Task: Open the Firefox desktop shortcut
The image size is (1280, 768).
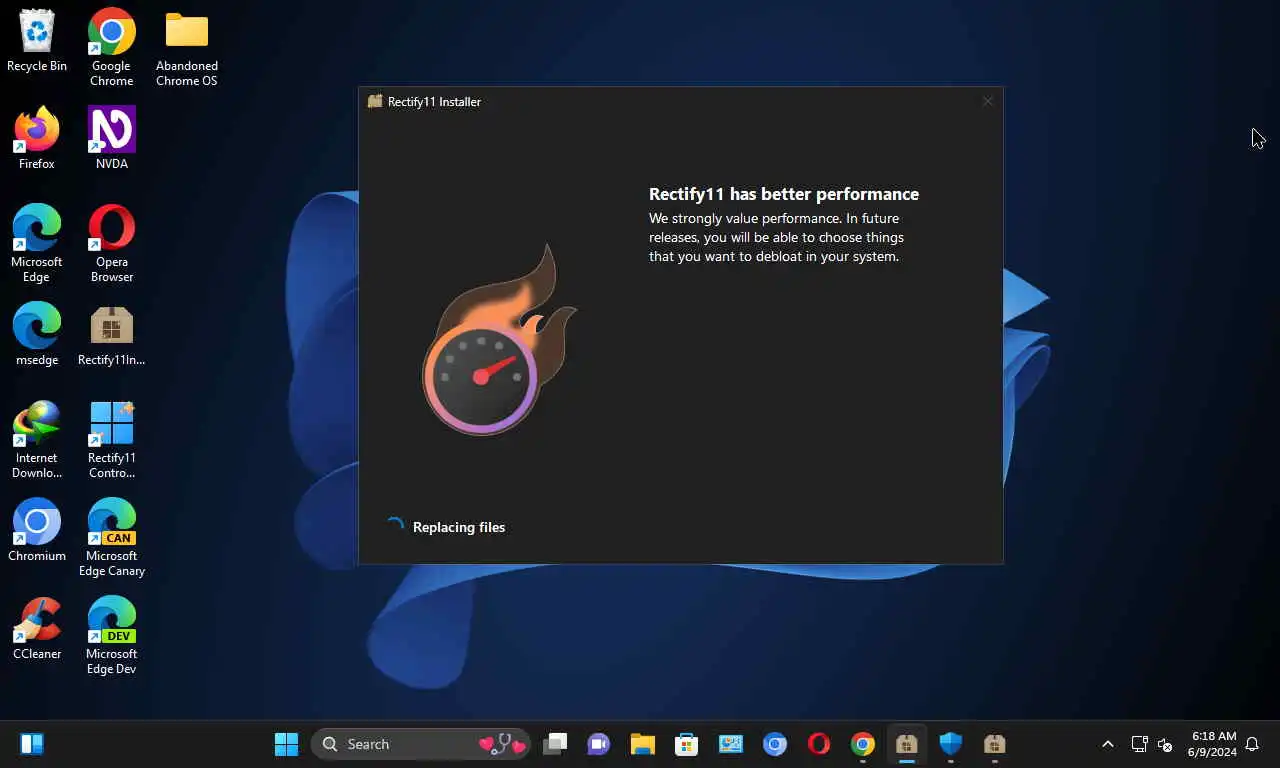Action: (37, 138)
